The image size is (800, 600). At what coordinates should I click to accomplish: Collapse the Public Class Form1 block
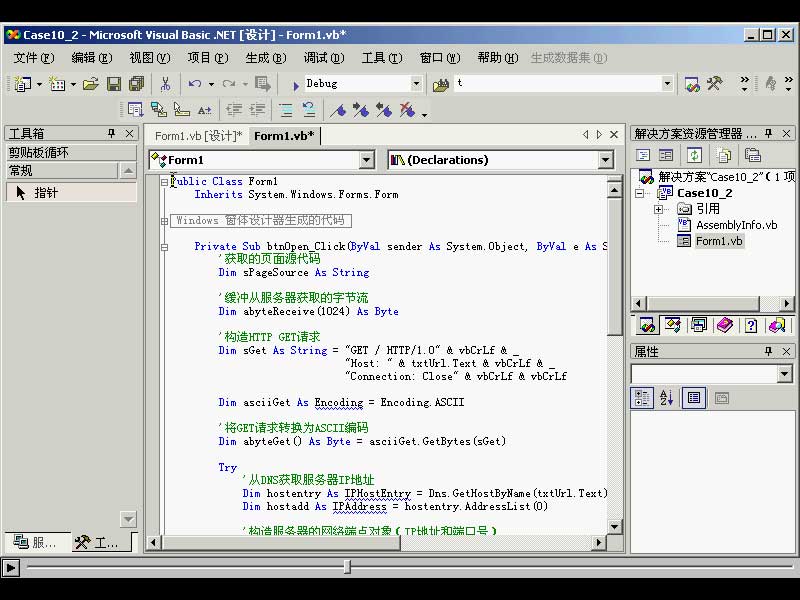(164, 182)
